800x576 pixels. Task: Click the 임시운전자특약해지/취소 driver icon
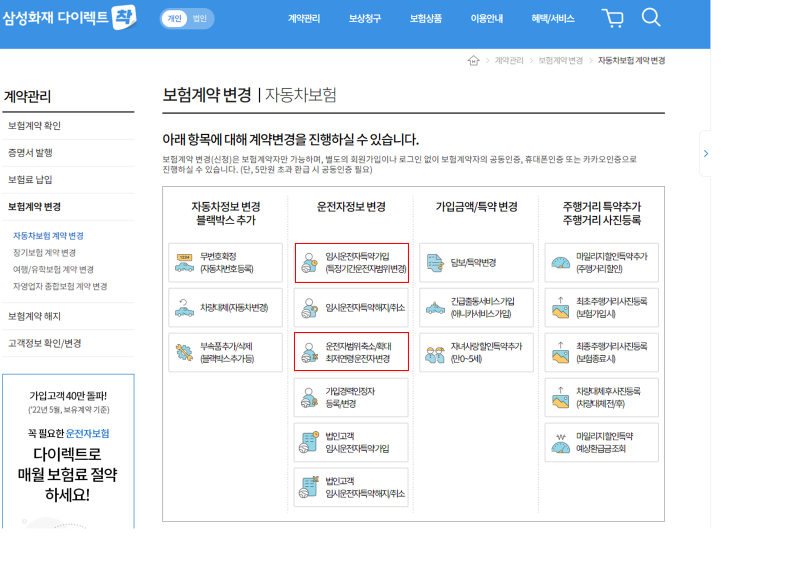coord(309,308)
